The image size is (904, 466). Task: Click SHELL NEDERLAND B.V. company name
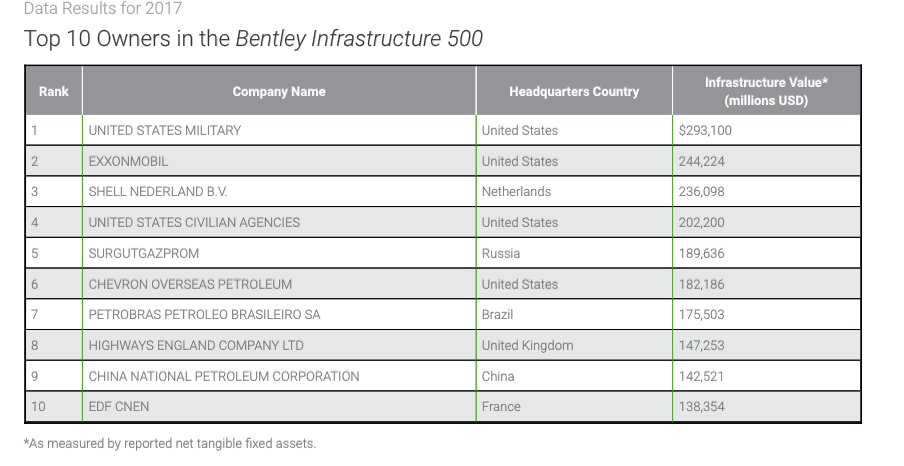151,192
